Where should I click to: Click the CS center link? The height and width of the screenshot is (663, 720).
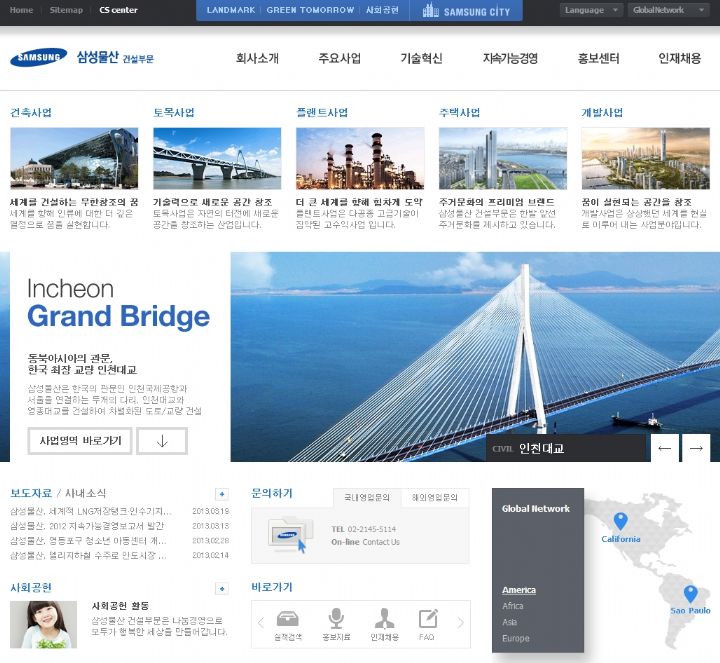tap(118, 10)
